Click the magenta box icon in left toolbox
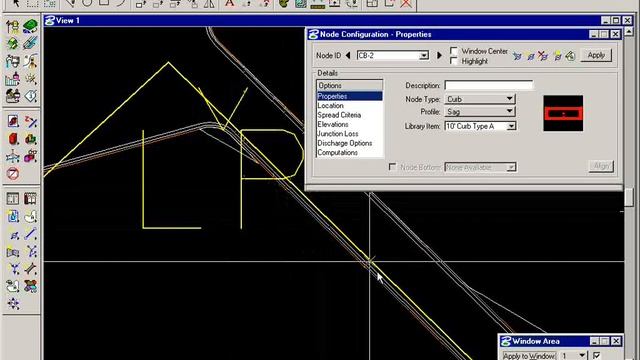Viewport: 640px width, 360px height. [x=30, y=156]
